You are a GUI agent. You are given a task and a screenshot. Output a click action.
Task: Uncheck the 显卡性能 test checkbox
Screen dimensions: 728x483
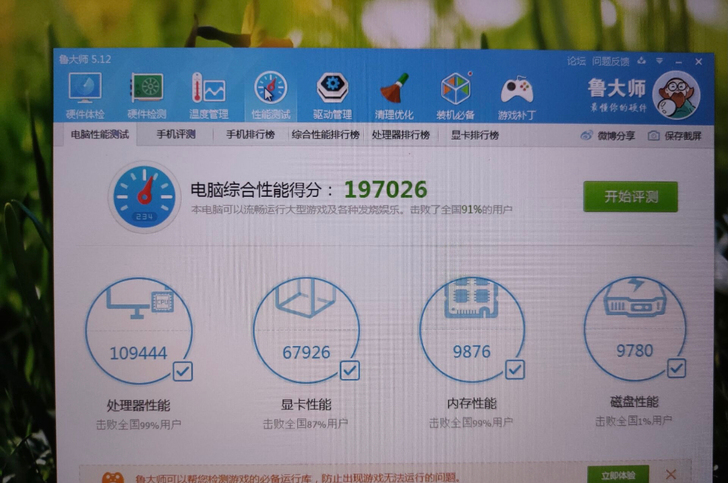point(350,370)
